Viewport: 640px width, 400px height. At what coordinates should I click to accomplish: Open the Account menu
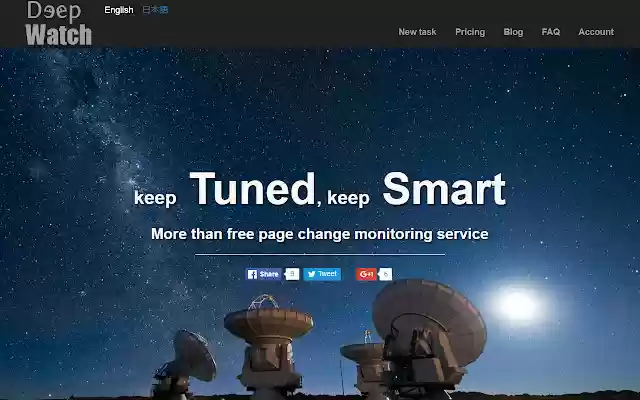596,32
